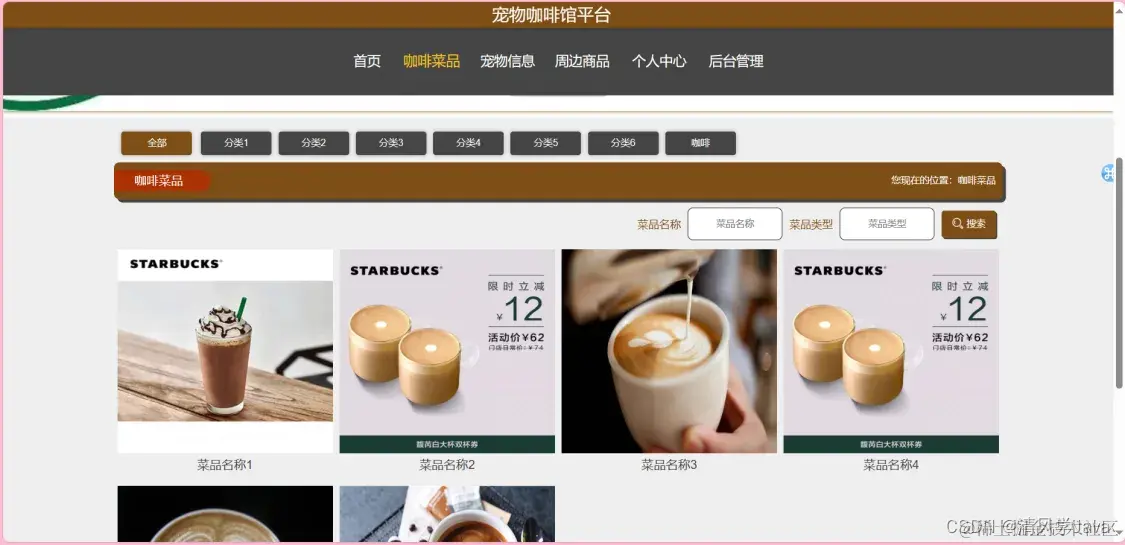Click the red 咖啡菜品 section label

[161, 181]
